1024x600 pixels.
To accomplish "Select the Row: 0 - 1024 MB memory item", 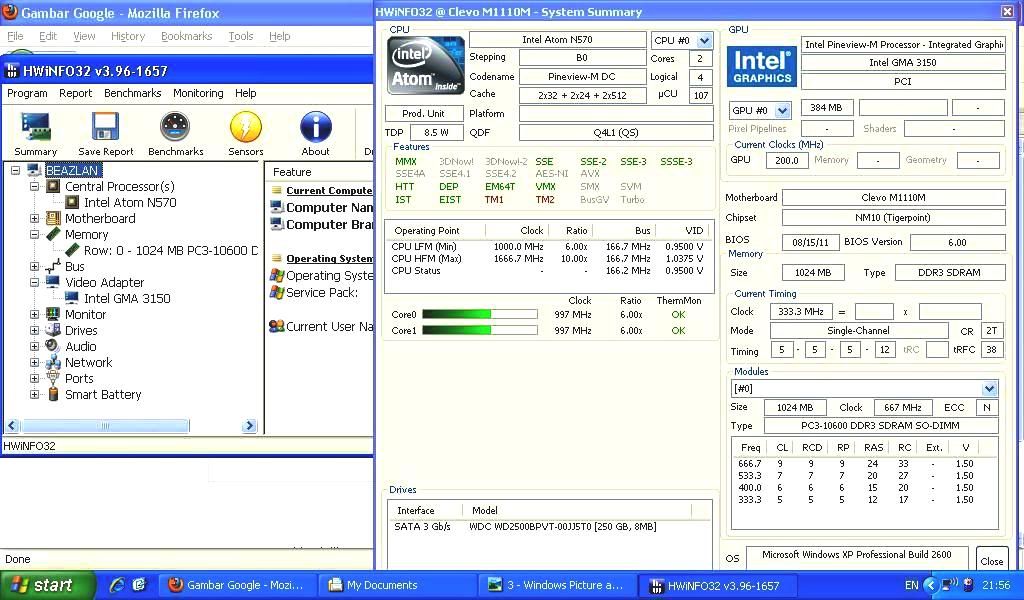I will (x=170, y=251).
